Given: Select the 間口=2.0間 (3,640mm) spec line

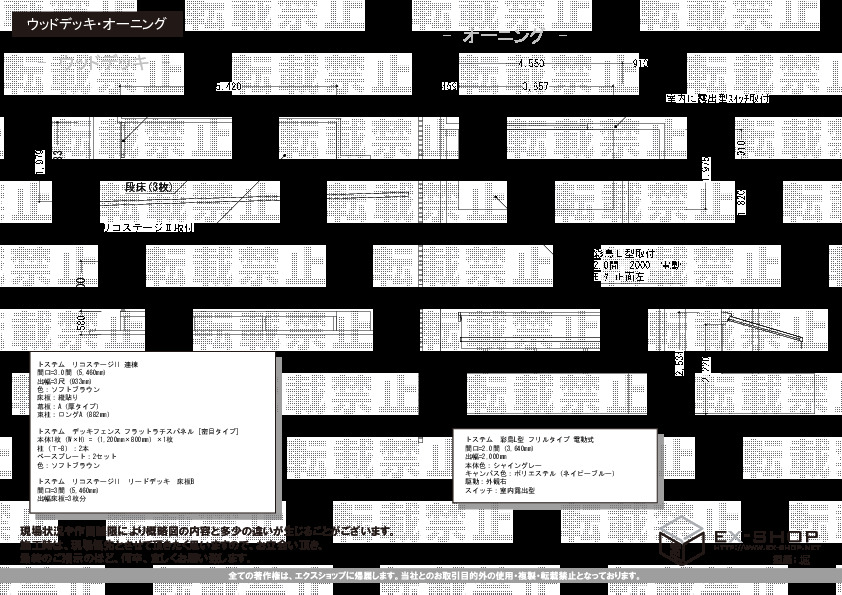Looking at the screenshot, I should (499, 448).
